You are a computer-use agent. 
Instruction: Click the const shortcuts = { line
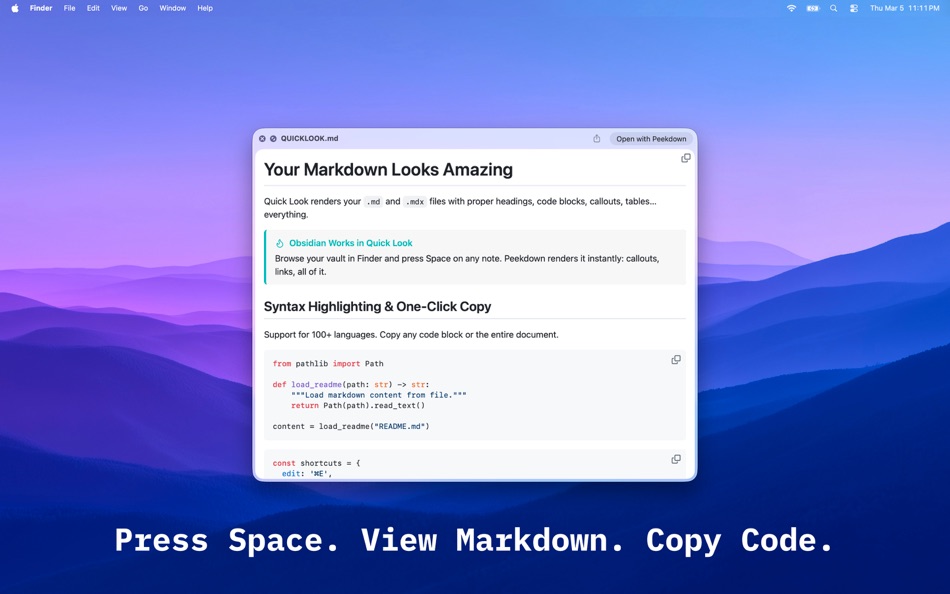(316, 463)
